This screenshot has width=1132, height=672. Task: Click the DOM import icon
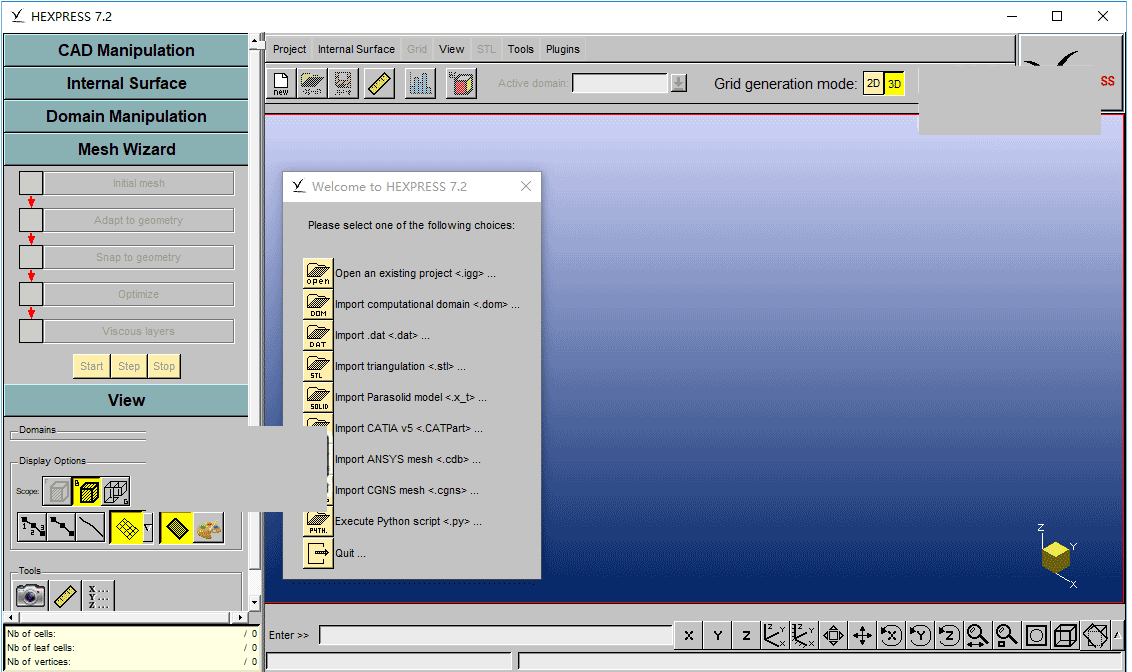click(318, 304)
